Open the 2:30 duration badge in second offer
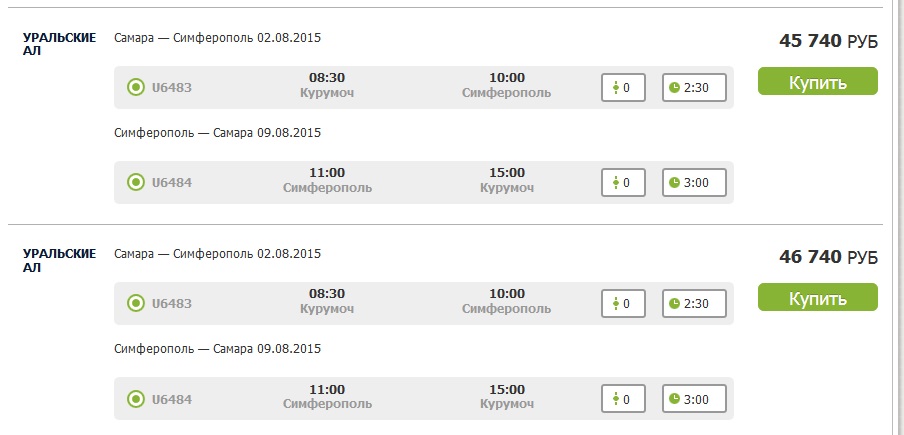The width and height of the screenshot is (904, 435). coord(694,303)
